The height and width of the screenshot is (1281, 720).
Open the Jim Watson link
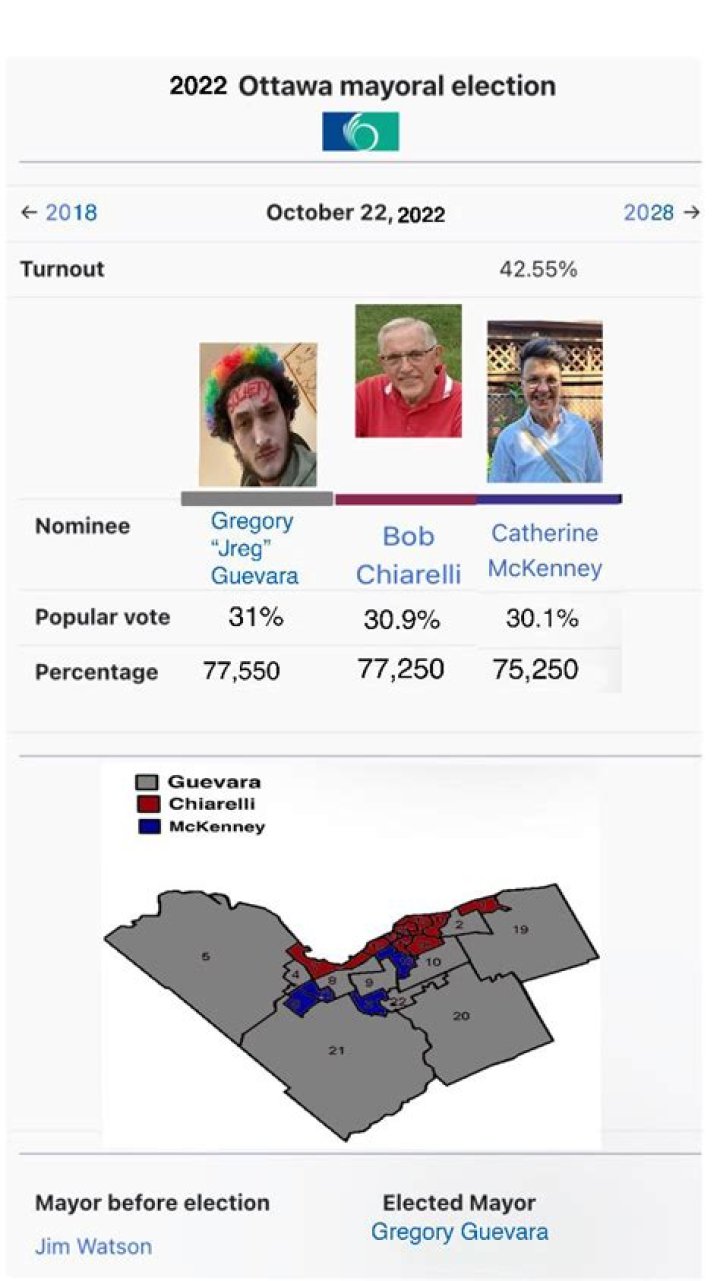tap(93, 1247)
